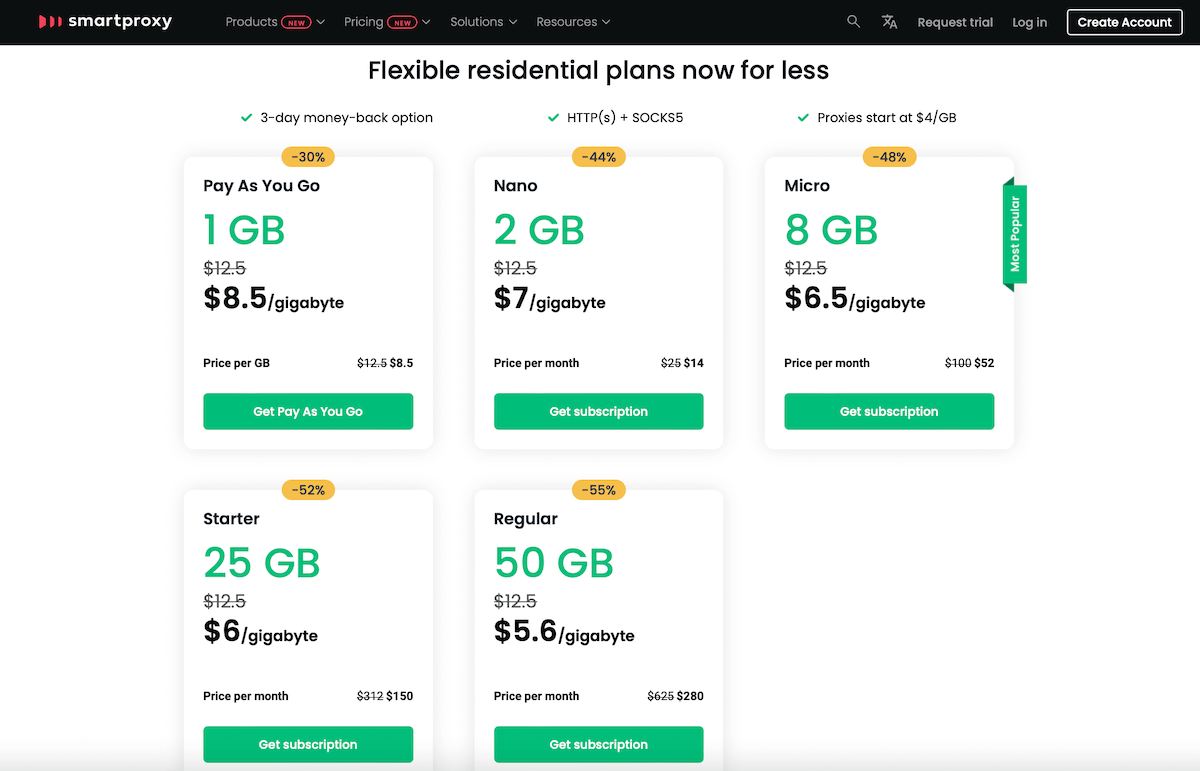Click the 3-day money-back option text

click(x=347, y=118)
